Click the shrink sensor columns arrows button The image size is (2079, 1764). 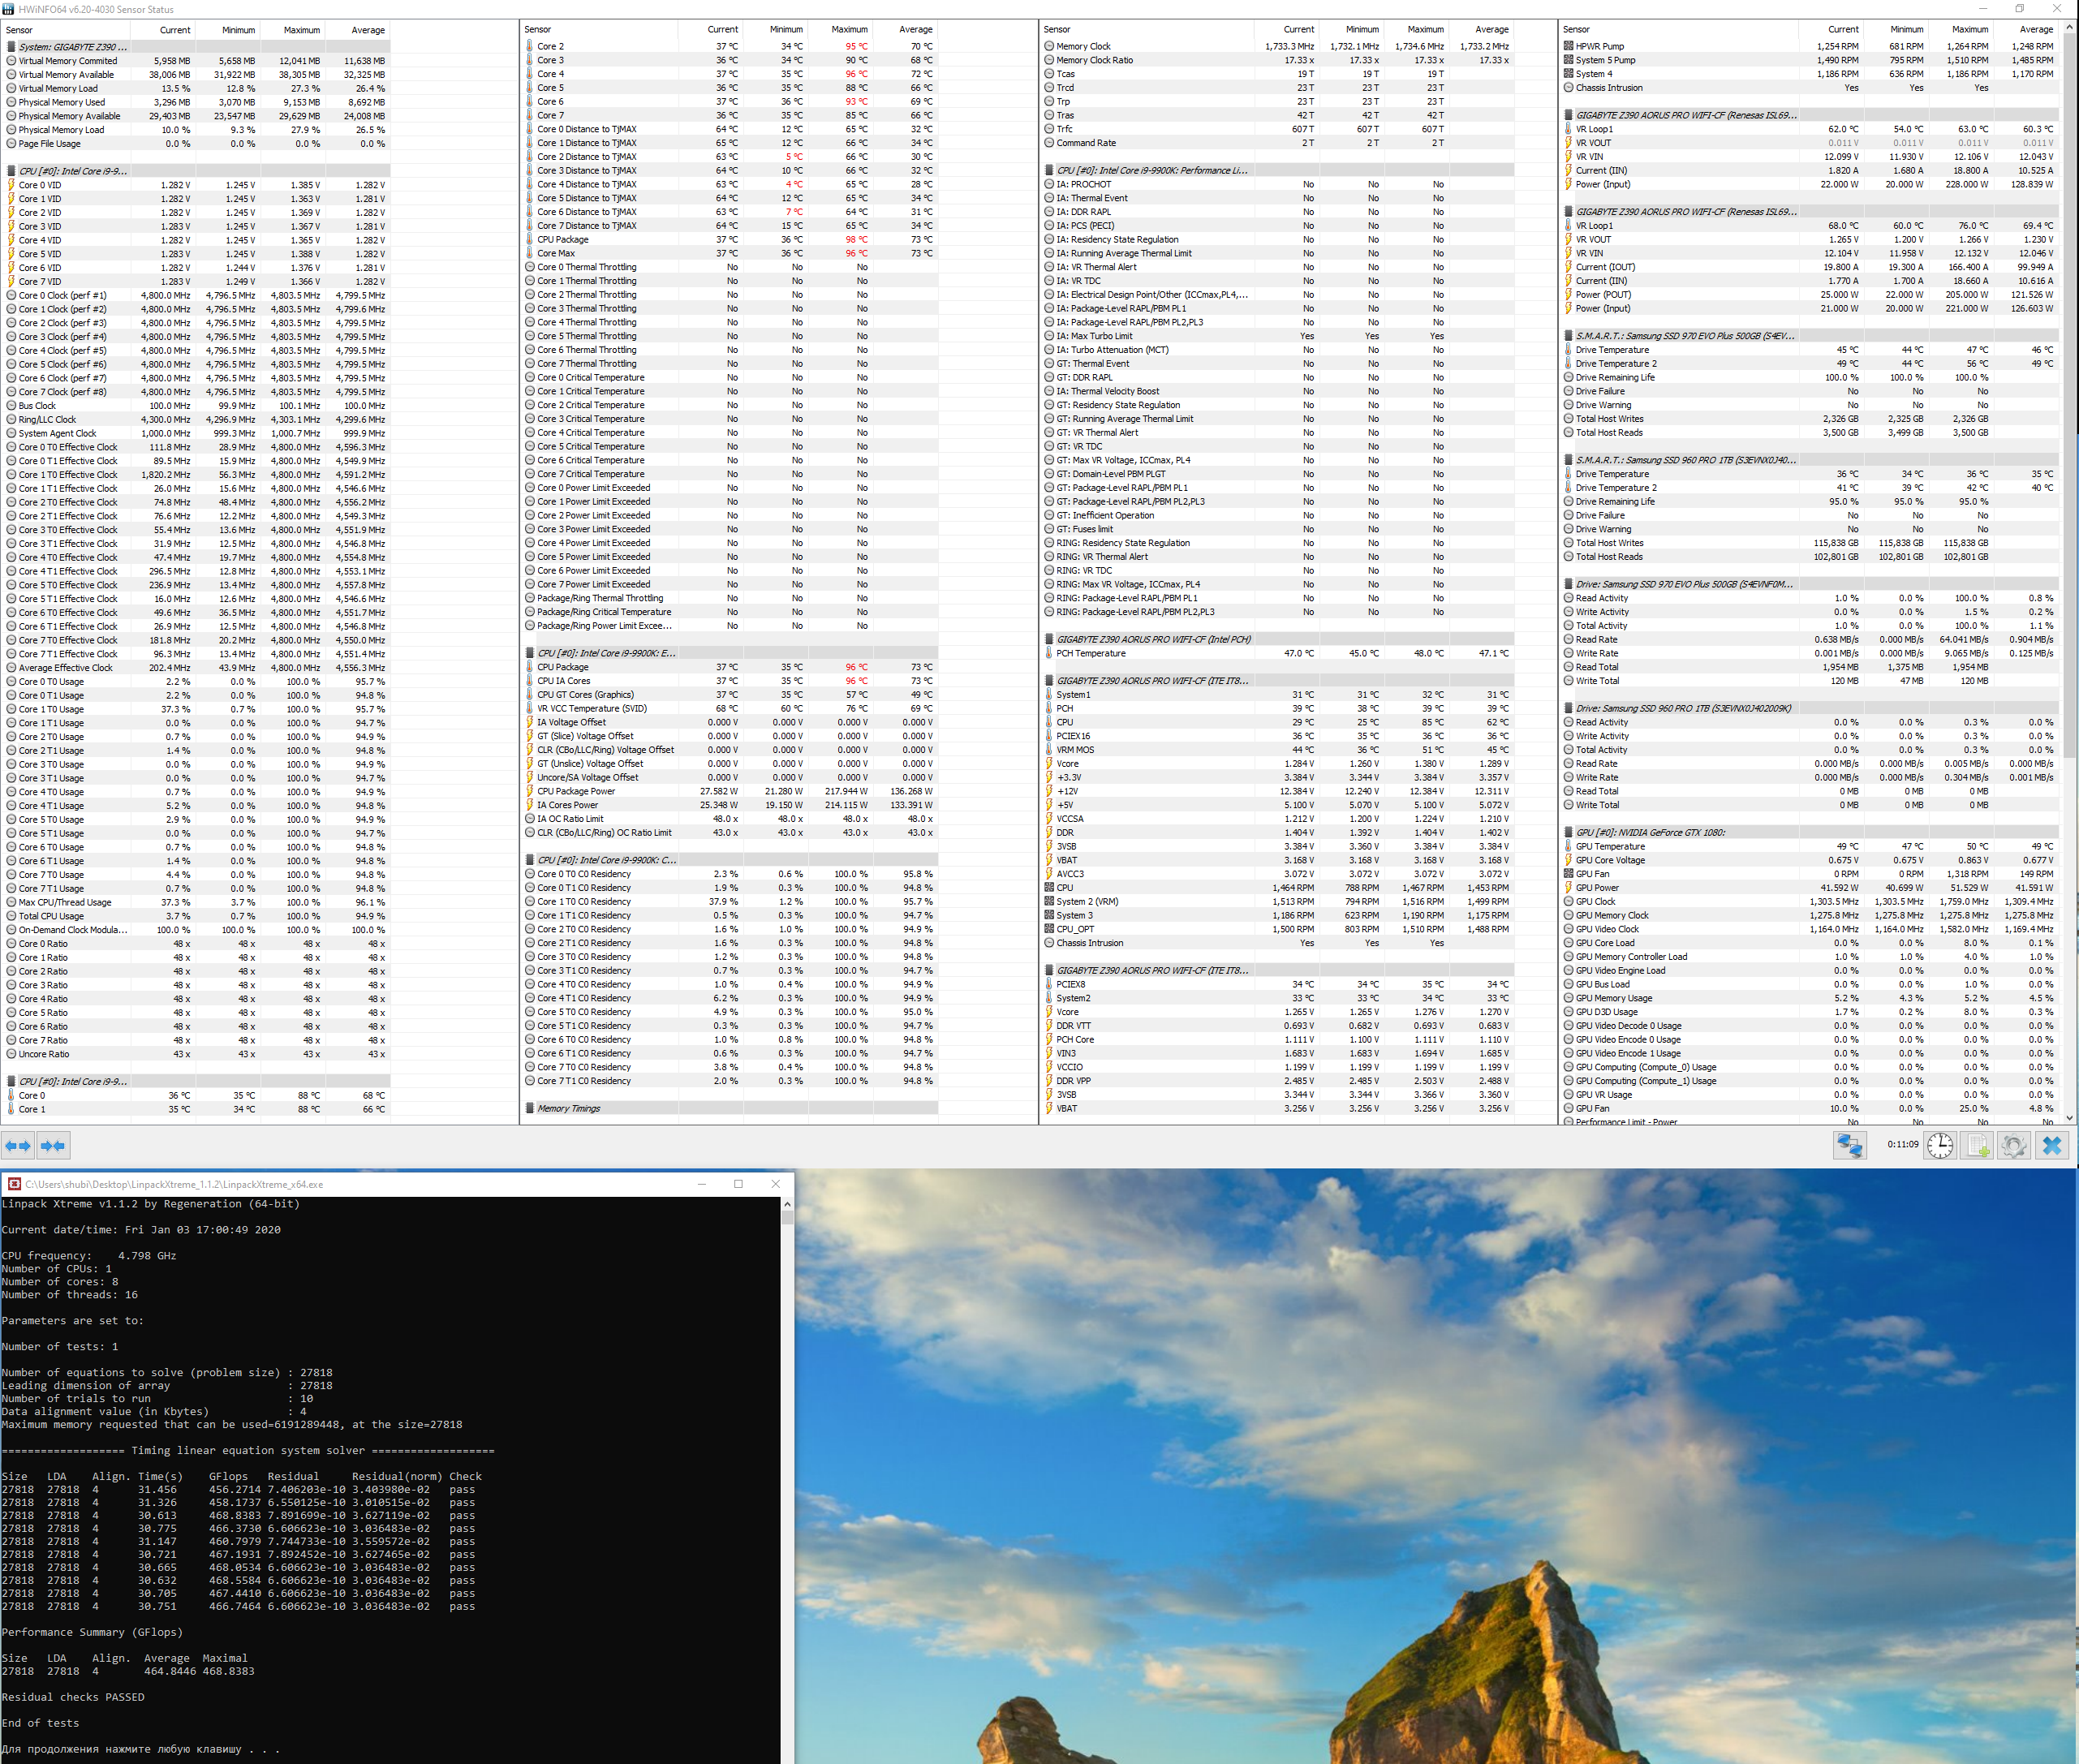pyautogui.click(x=53, y=1146)
